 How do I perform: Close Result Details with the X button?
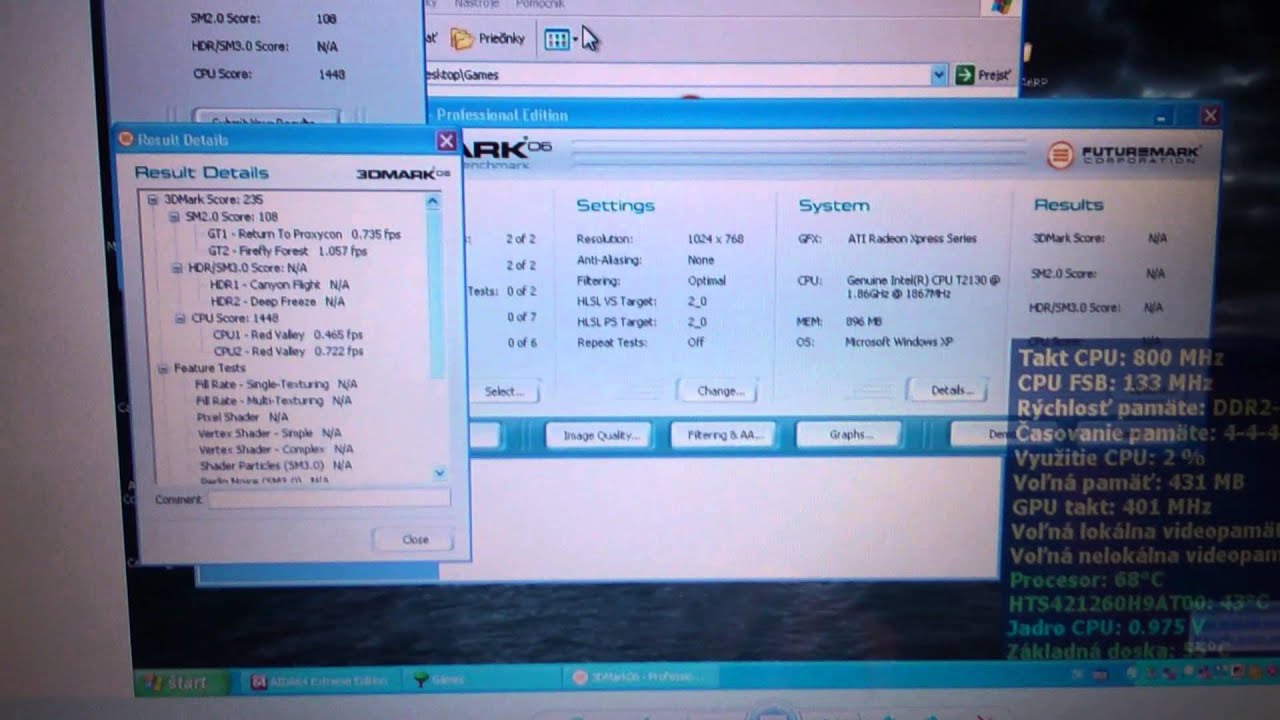[447, 141]
